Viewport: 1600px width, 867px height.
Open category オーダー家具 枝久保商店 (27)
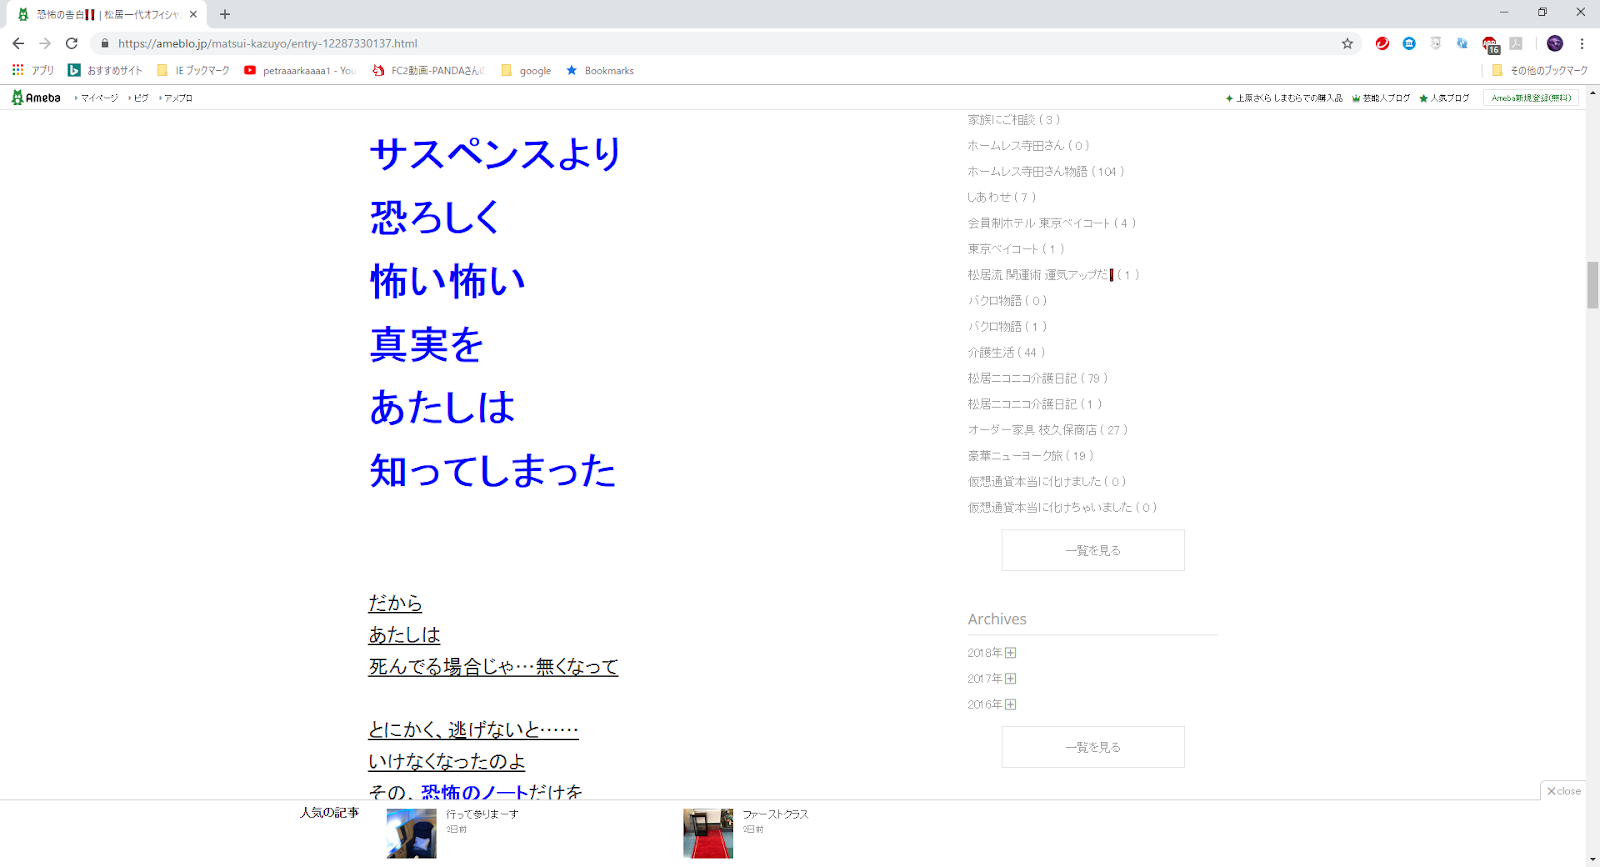point(1048,430)
